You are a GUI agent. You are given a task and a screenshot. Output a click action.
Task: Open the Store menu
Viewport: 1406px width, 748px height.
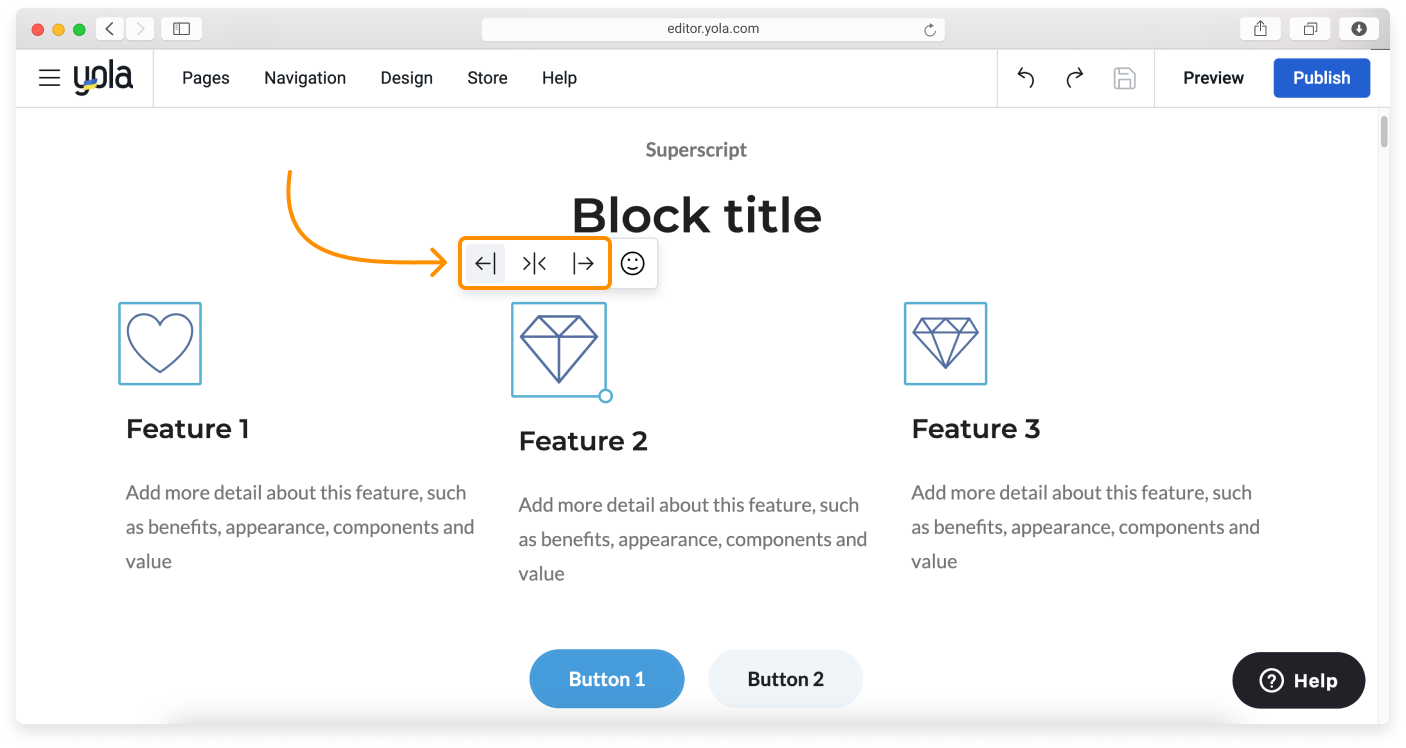pyautogui.click(x=487, y=78)
